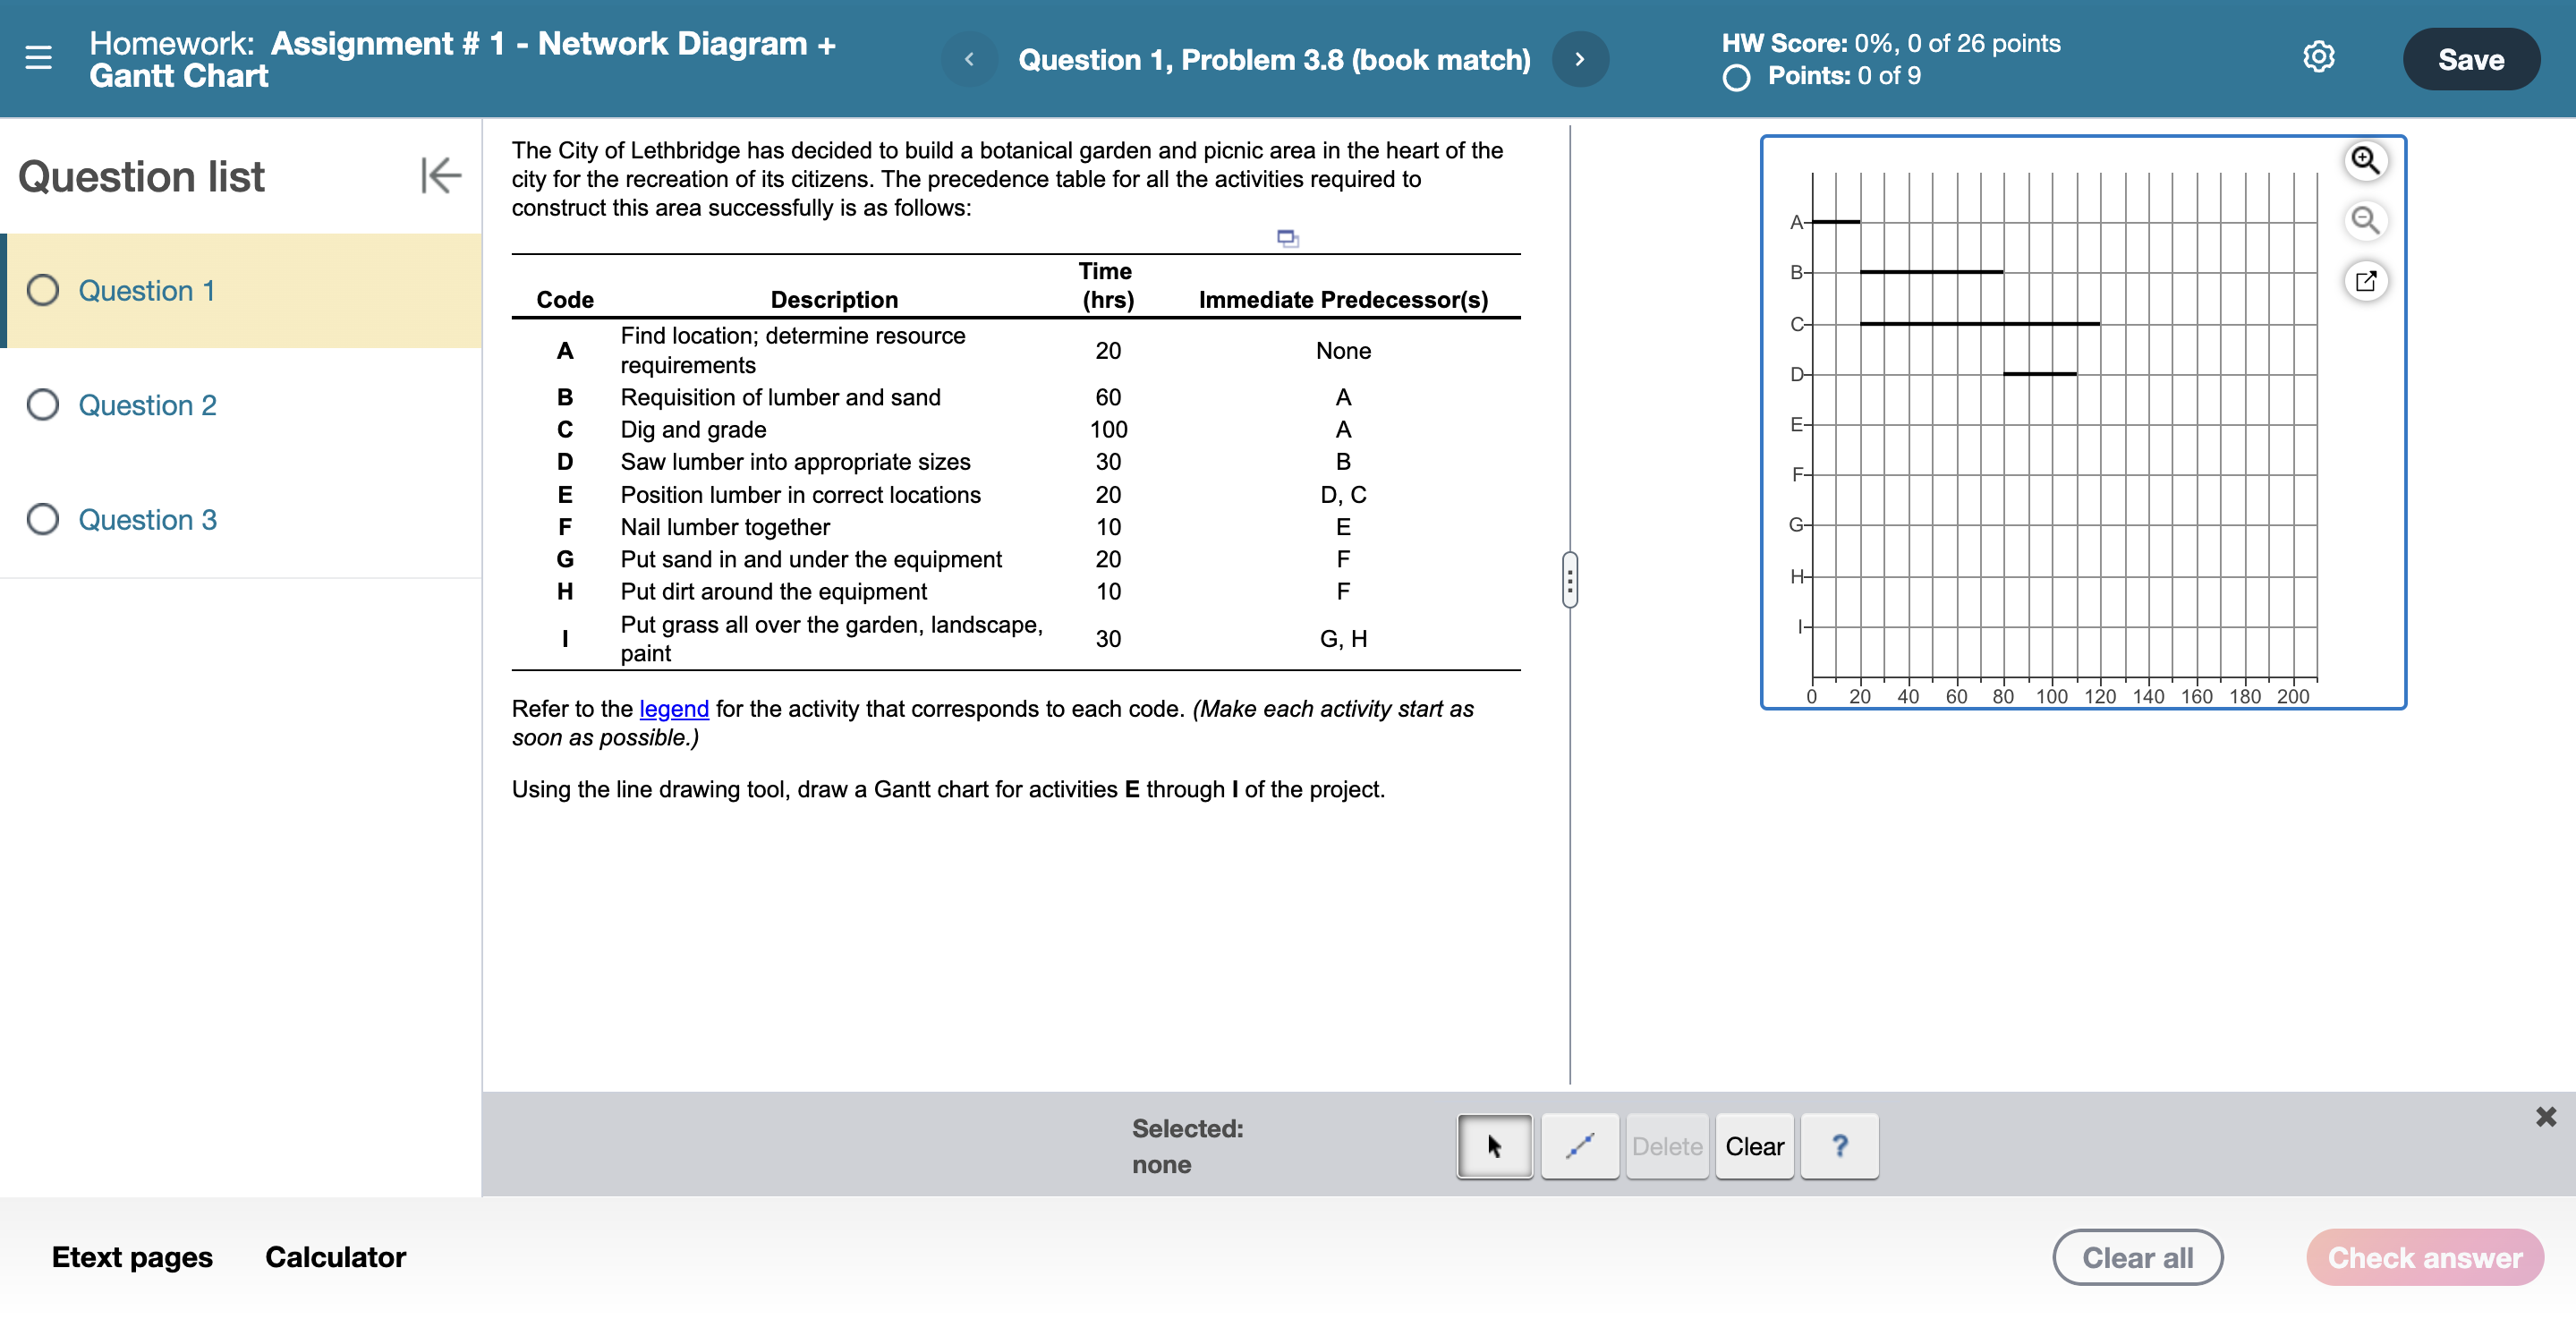Select Question 3 radio button
Screen dimensions: 2576x1319
point(41,519)
